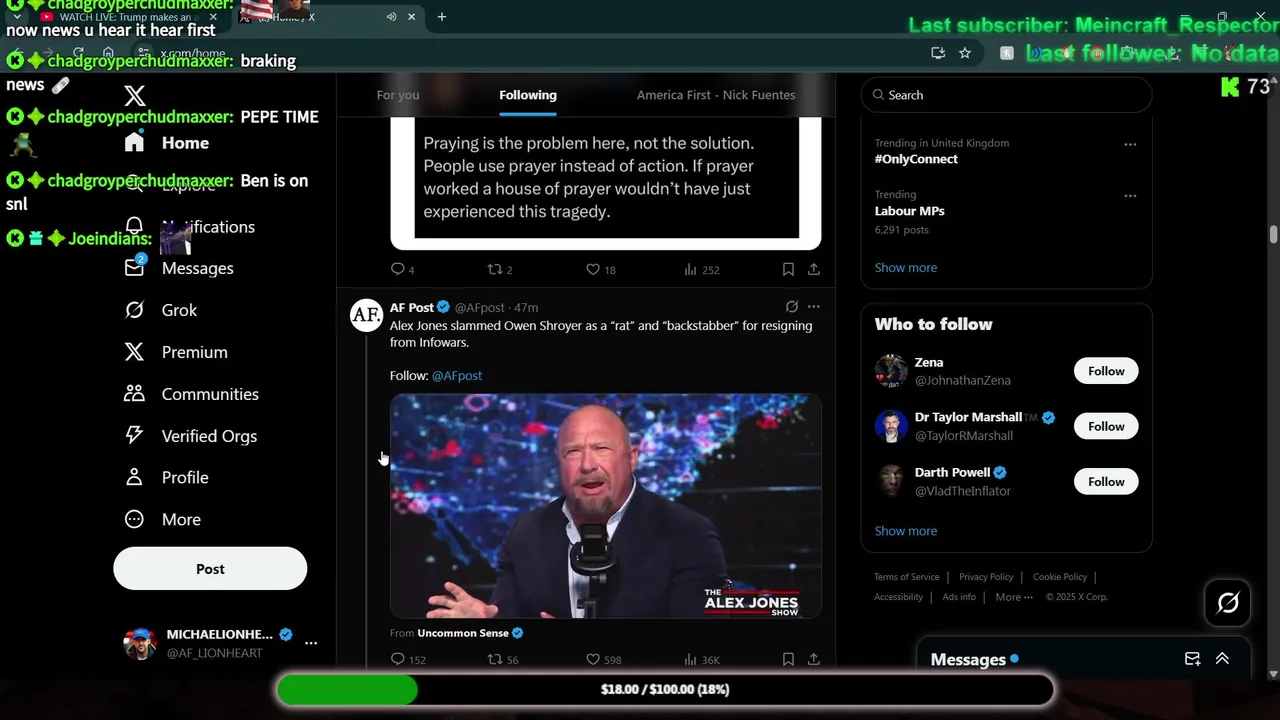The width and height of the screenshot is (1280, 720).
Task: Open Cookie Policy link
Action: click(1060, 577)
